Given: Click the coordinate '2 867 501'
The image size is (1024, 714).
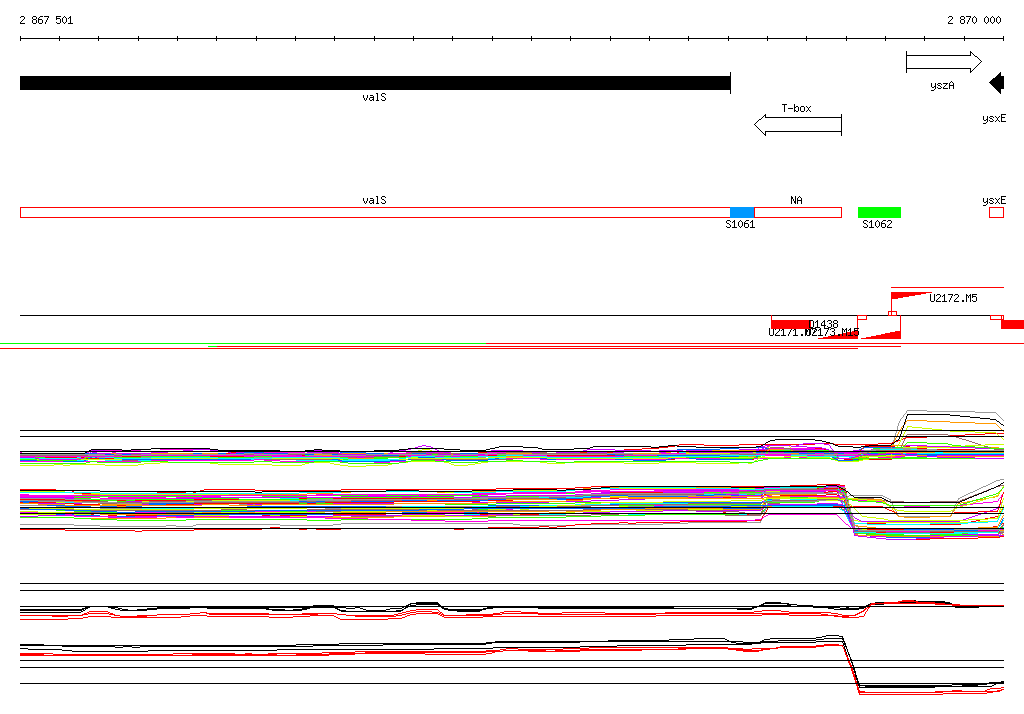Looking at the screenshot, I should point(46,20).
